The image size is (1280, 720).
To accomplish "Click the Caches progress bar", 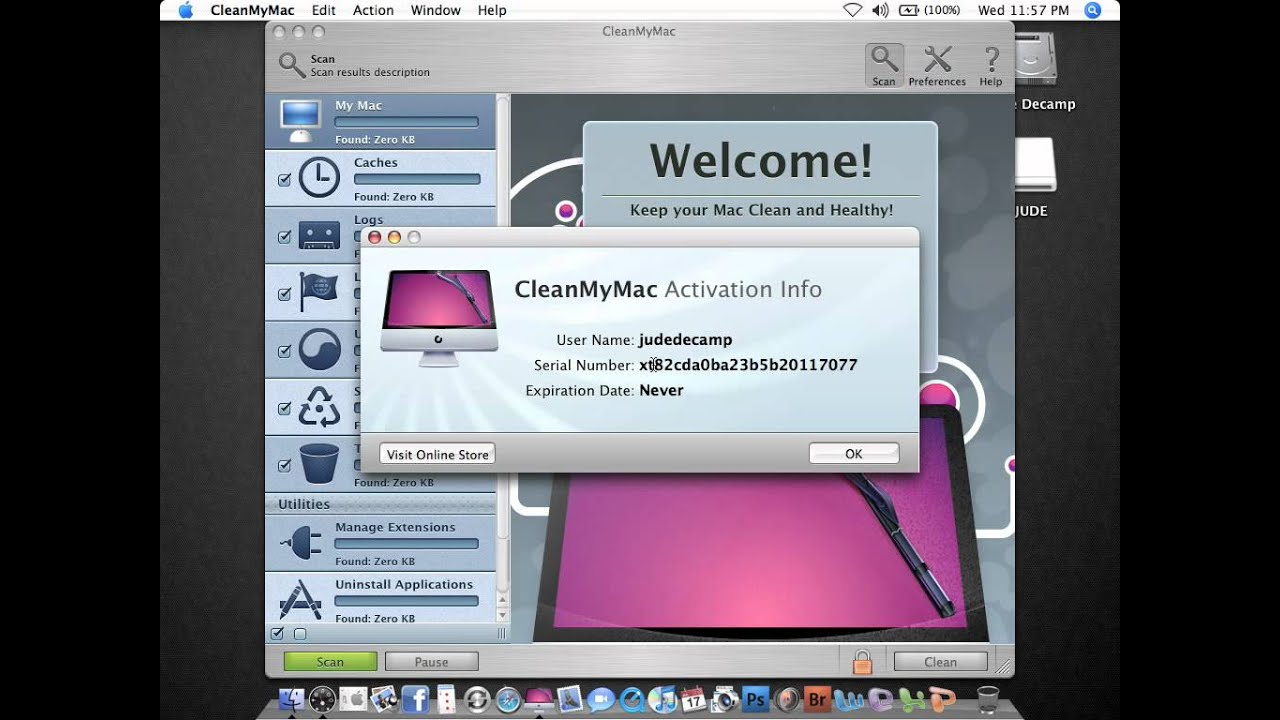I will pyautogui.click(x=417, y=180).
